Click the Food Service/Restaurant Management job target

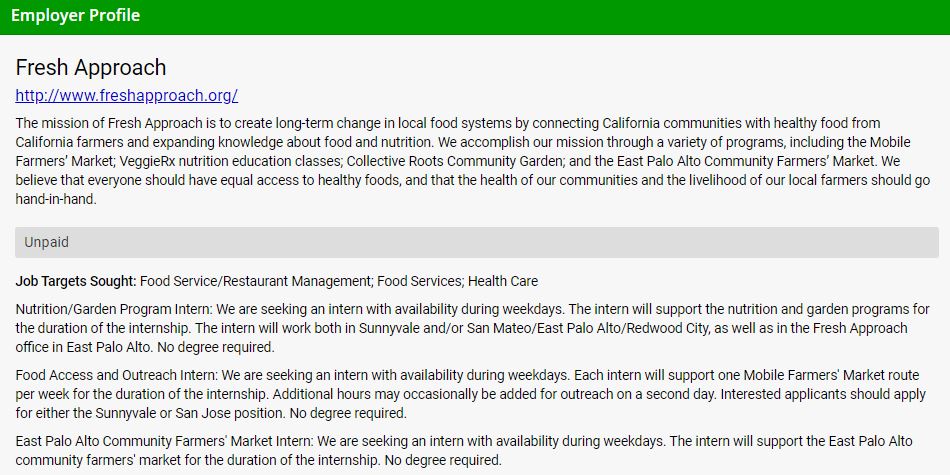[255, 281]
